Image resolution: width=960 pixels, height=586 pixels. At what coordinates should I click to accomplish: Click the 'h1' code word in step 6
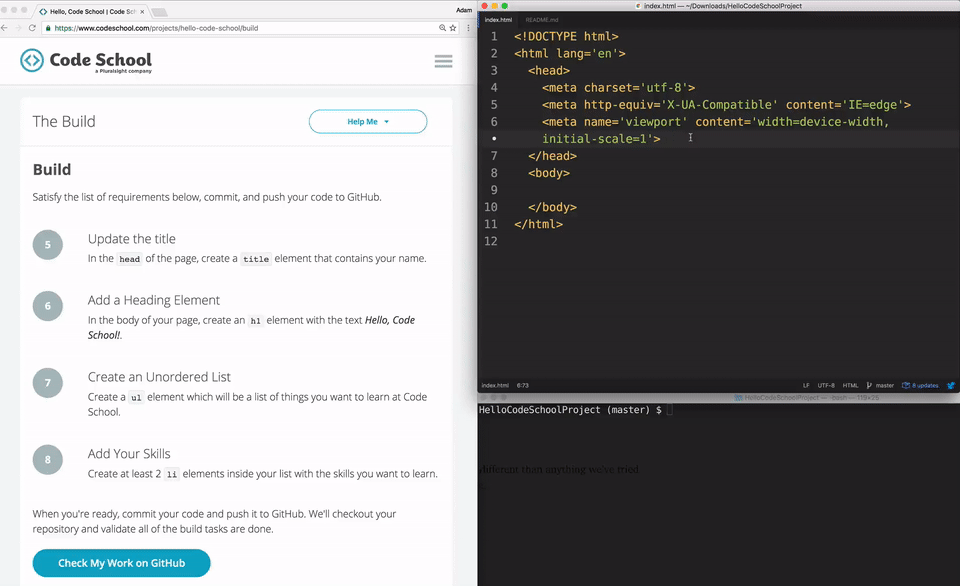(255, 320)
